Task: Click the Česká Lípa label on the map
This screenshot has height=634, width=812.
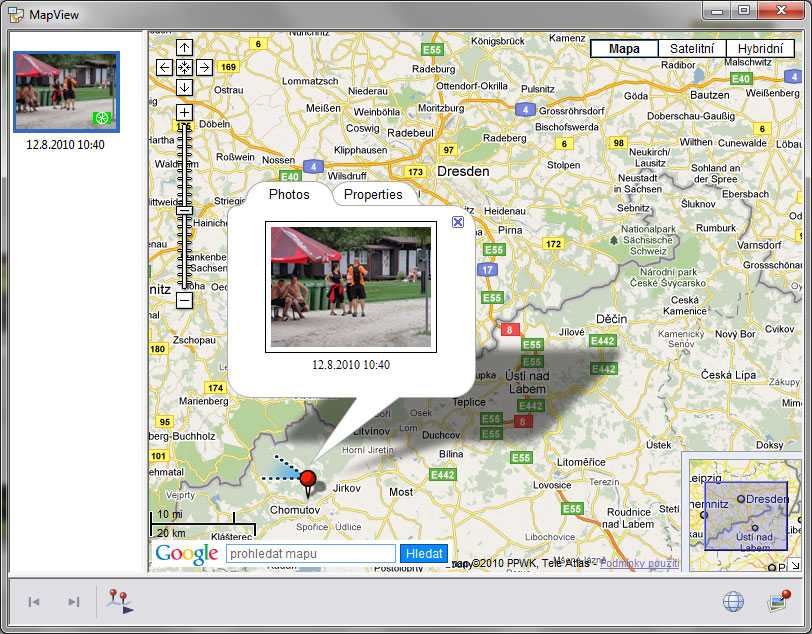Action: (x=728, y=375)
